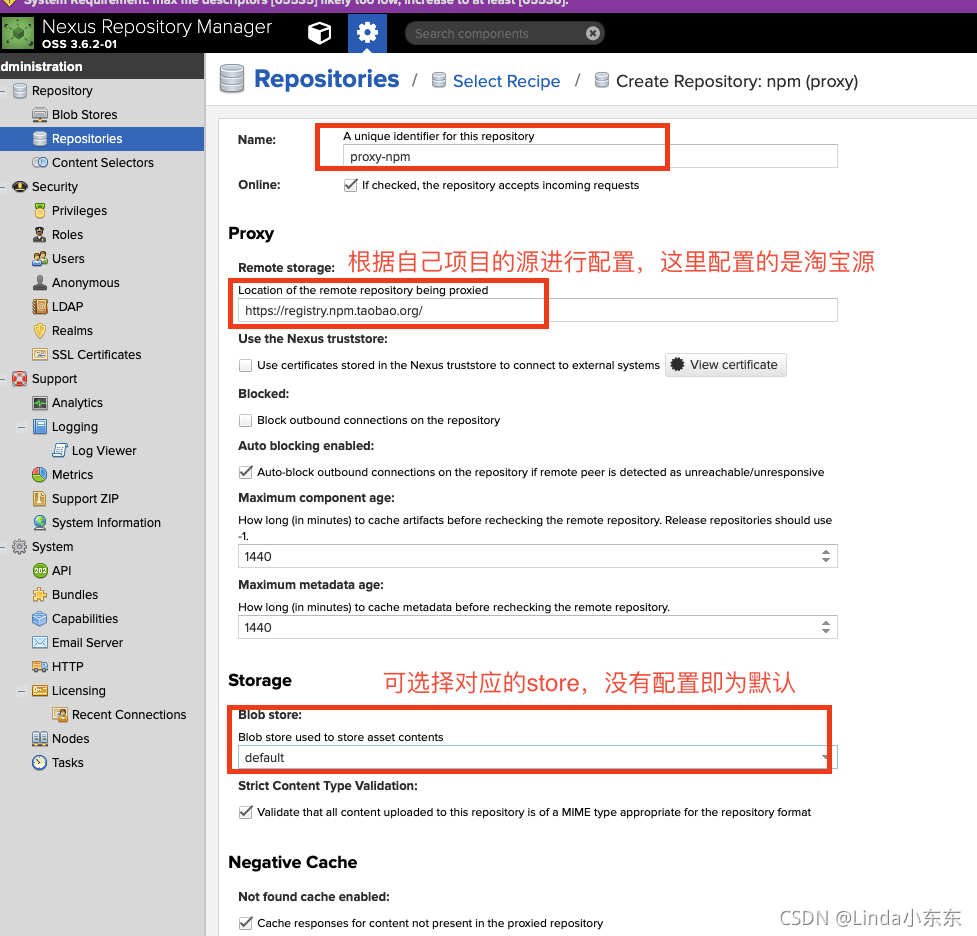Viewport: 977px width, 936px height.
Task: Click the Blob Stores icon in sidebar
Action: [40, 115]
